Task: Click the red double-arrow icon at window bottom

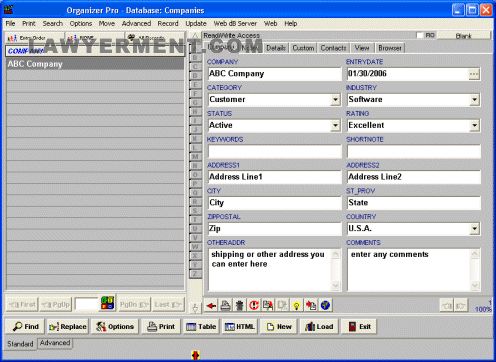Action: coord(195,355)
